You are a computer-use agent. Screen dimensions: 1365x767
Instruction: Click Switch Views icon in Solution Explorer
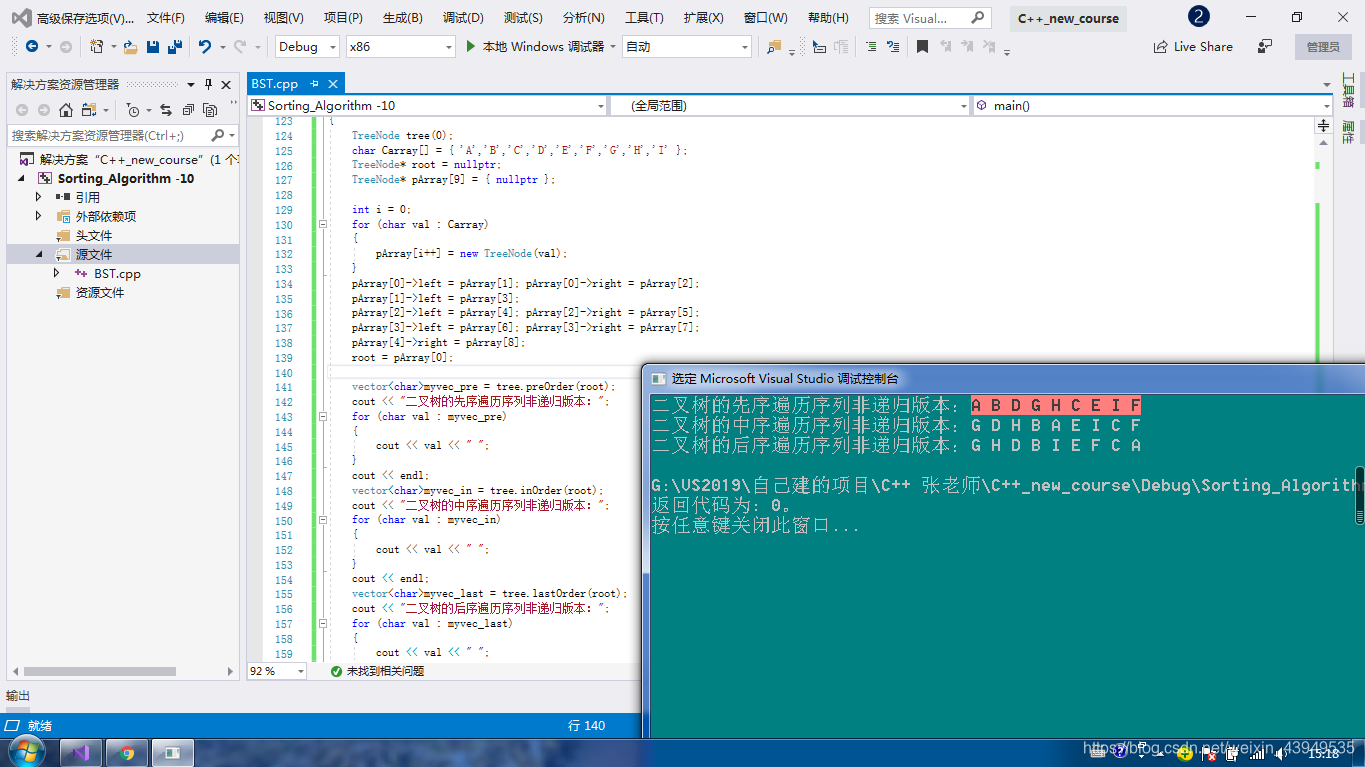[x=89, y=110]
